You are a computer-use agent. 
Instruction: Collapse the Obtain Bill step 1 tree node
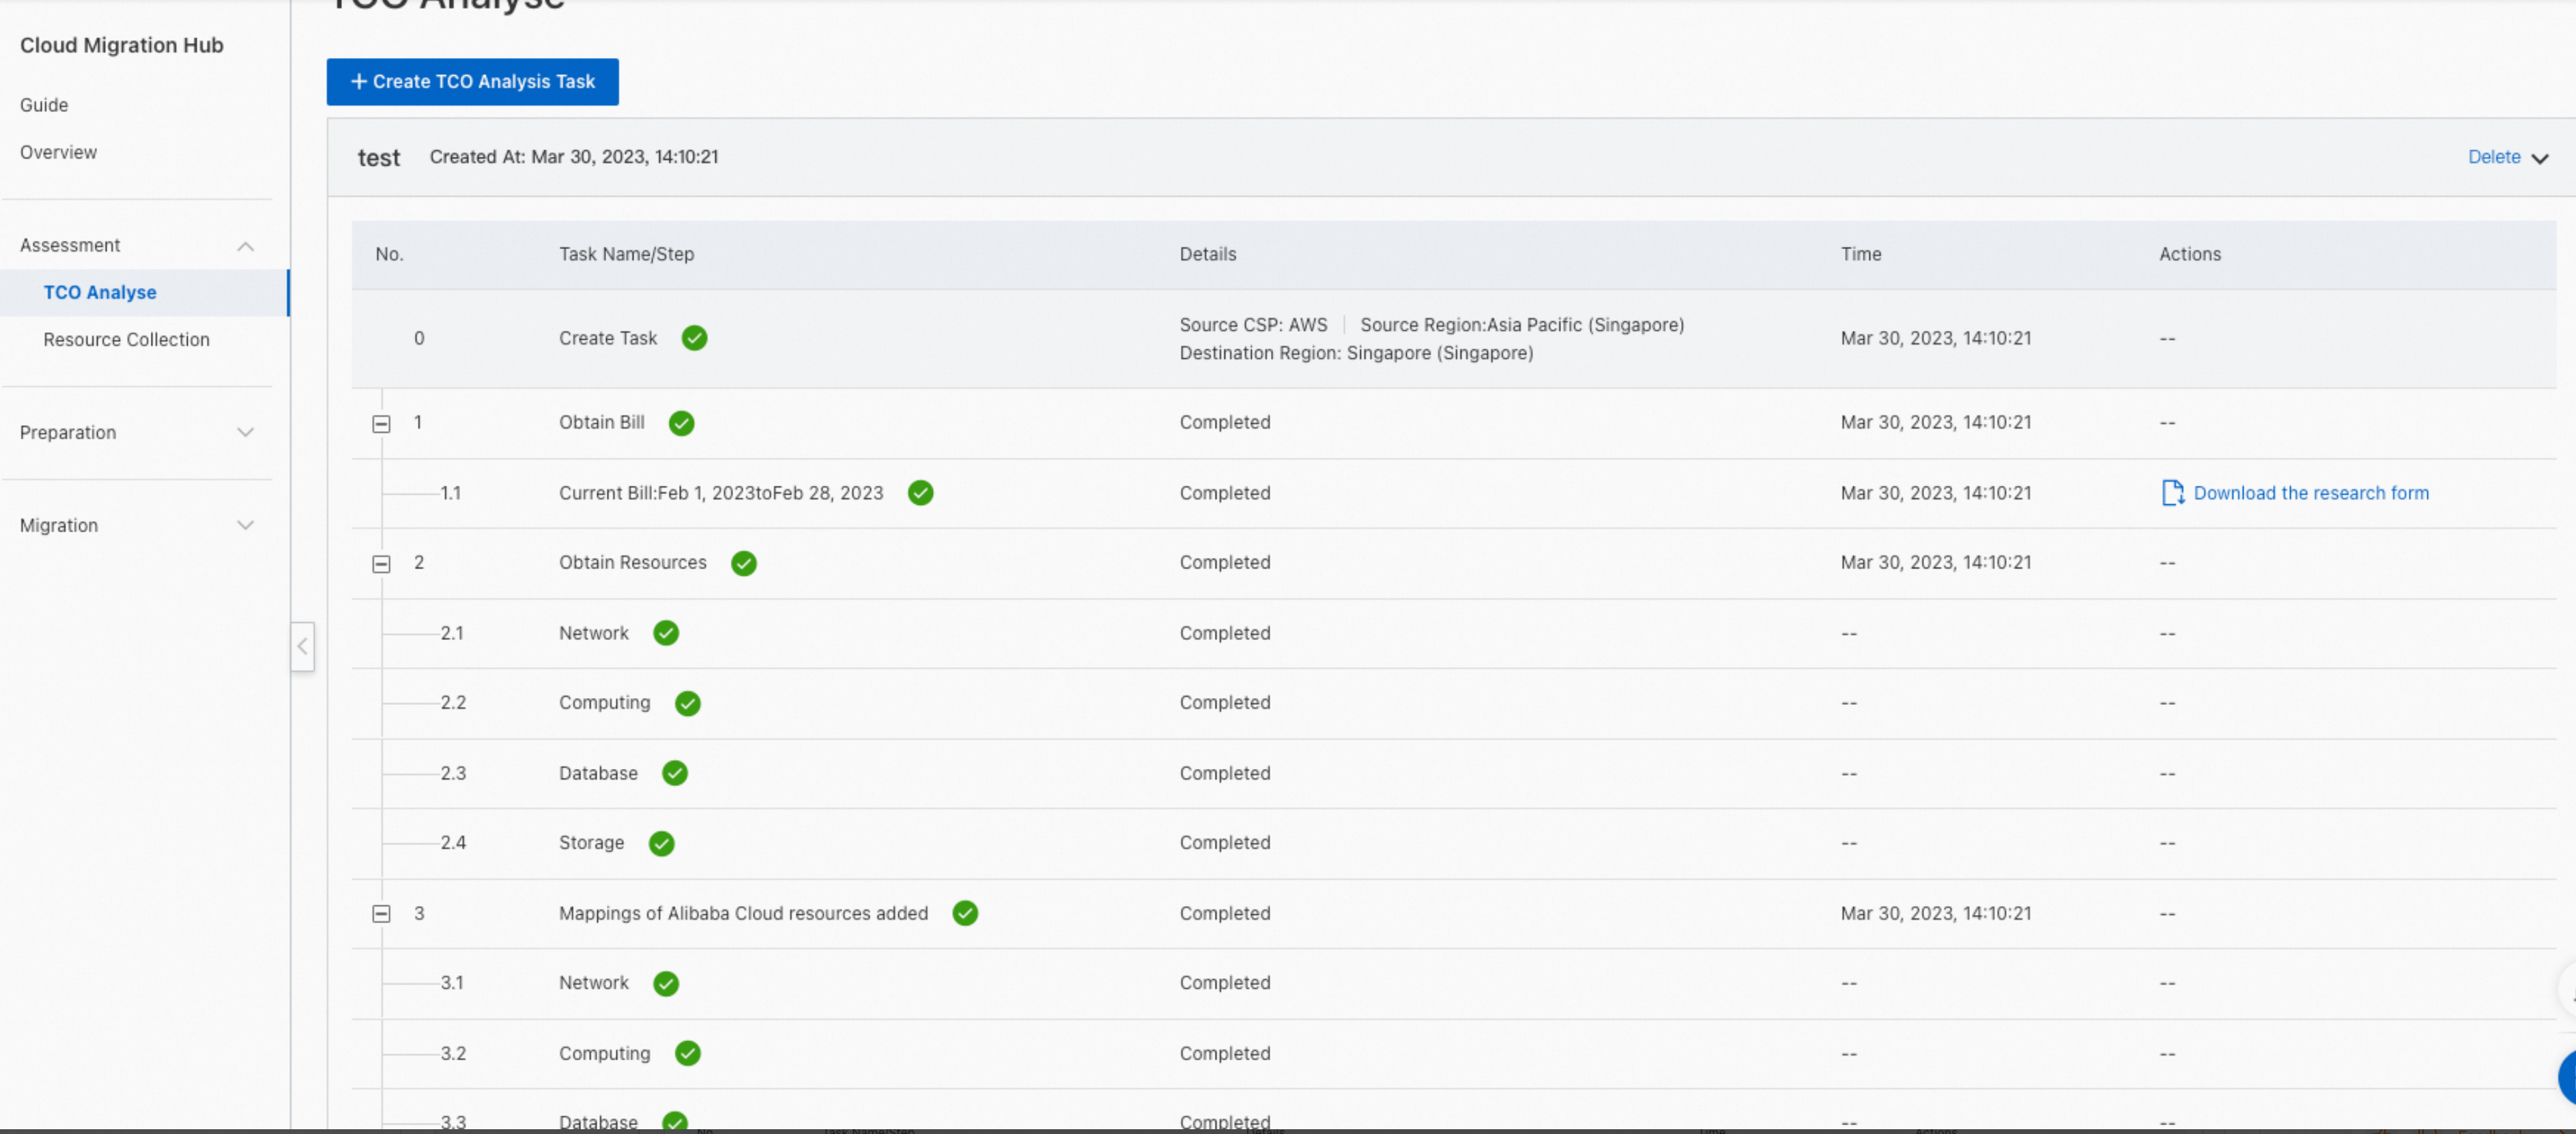[x=381, y=424]
